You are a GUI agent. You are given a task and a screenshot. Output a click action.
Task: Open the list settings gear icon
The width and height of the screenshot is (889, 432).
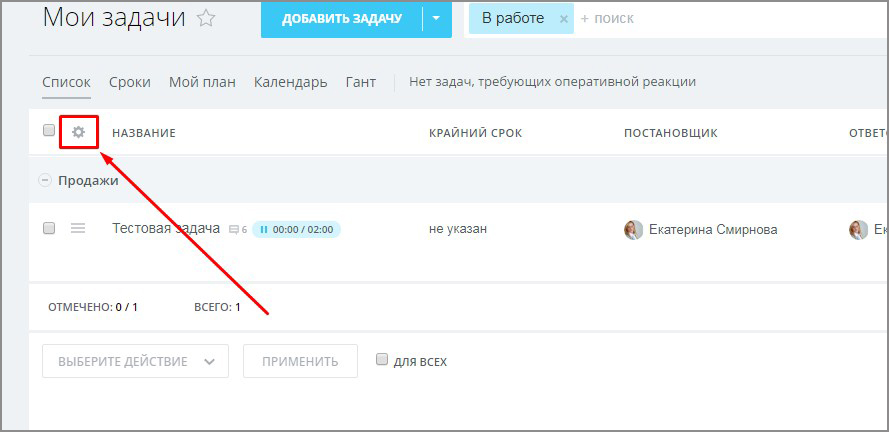[x=78, y=132]
